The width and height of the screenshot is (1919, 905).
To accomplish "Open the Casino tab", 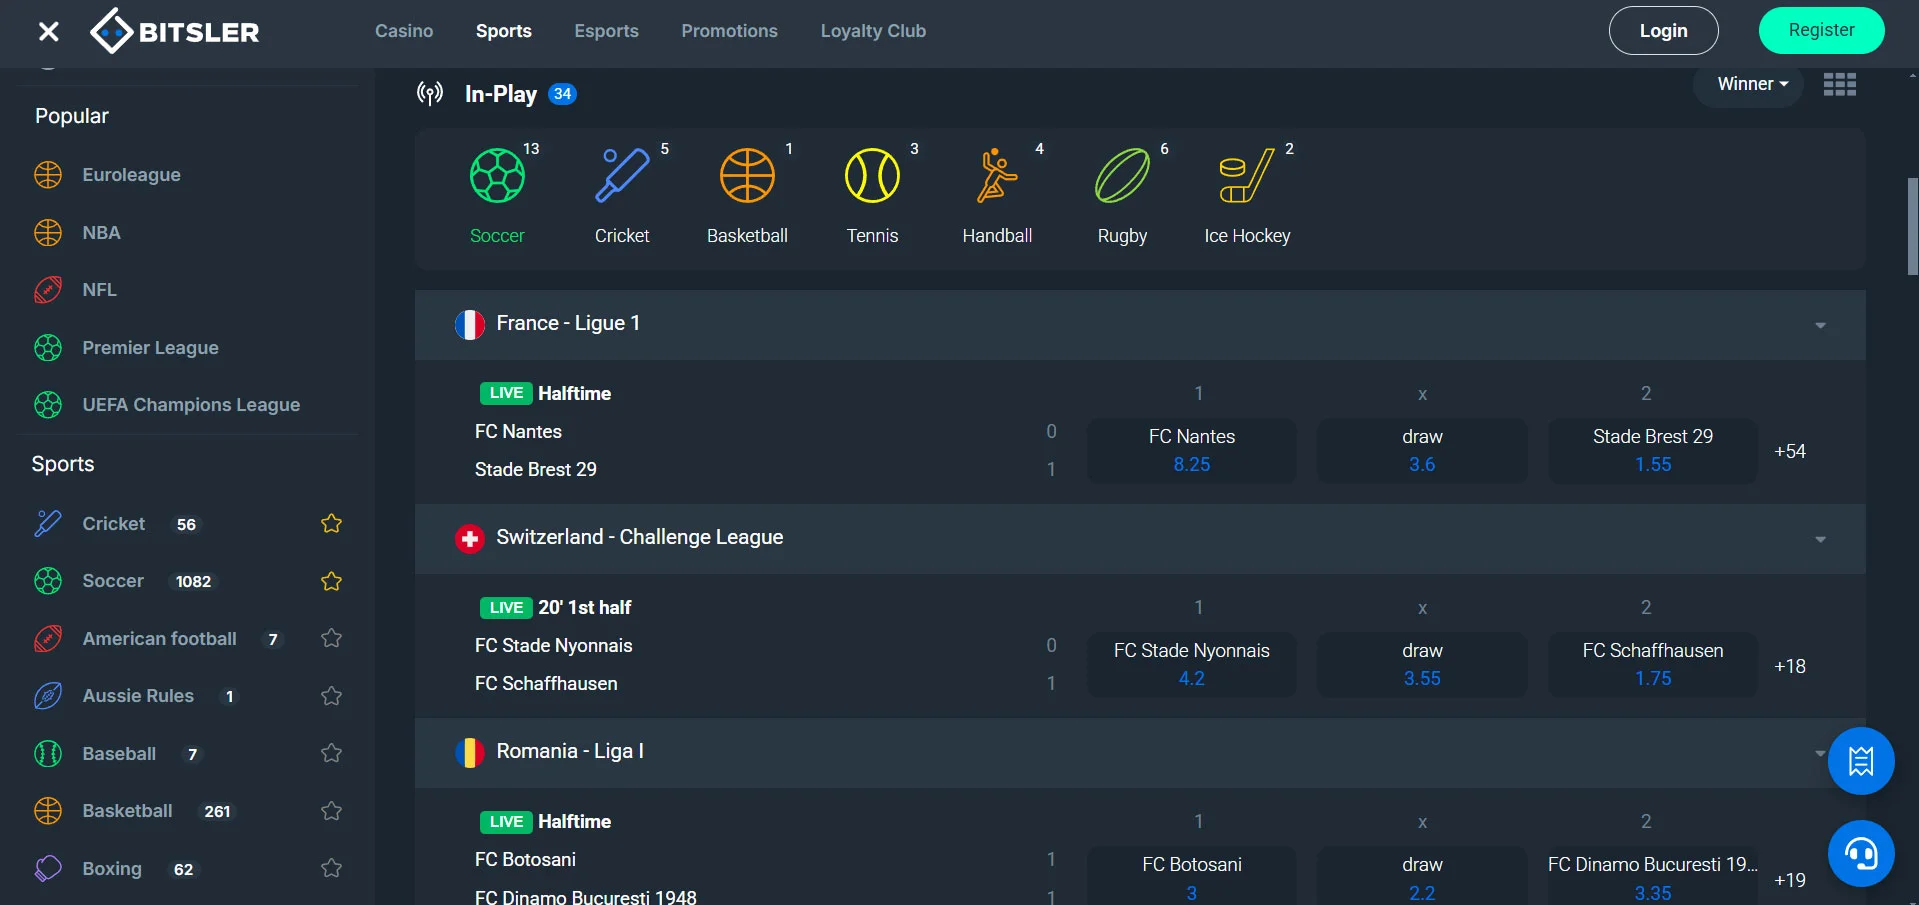I will [x=404, y=31].
